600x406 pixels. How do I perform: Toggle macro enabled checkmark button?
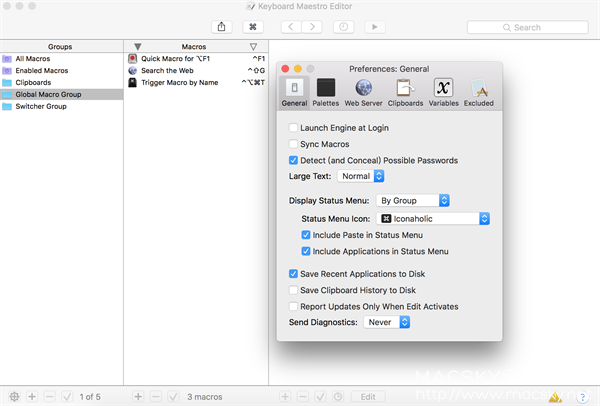coord(173,396)
